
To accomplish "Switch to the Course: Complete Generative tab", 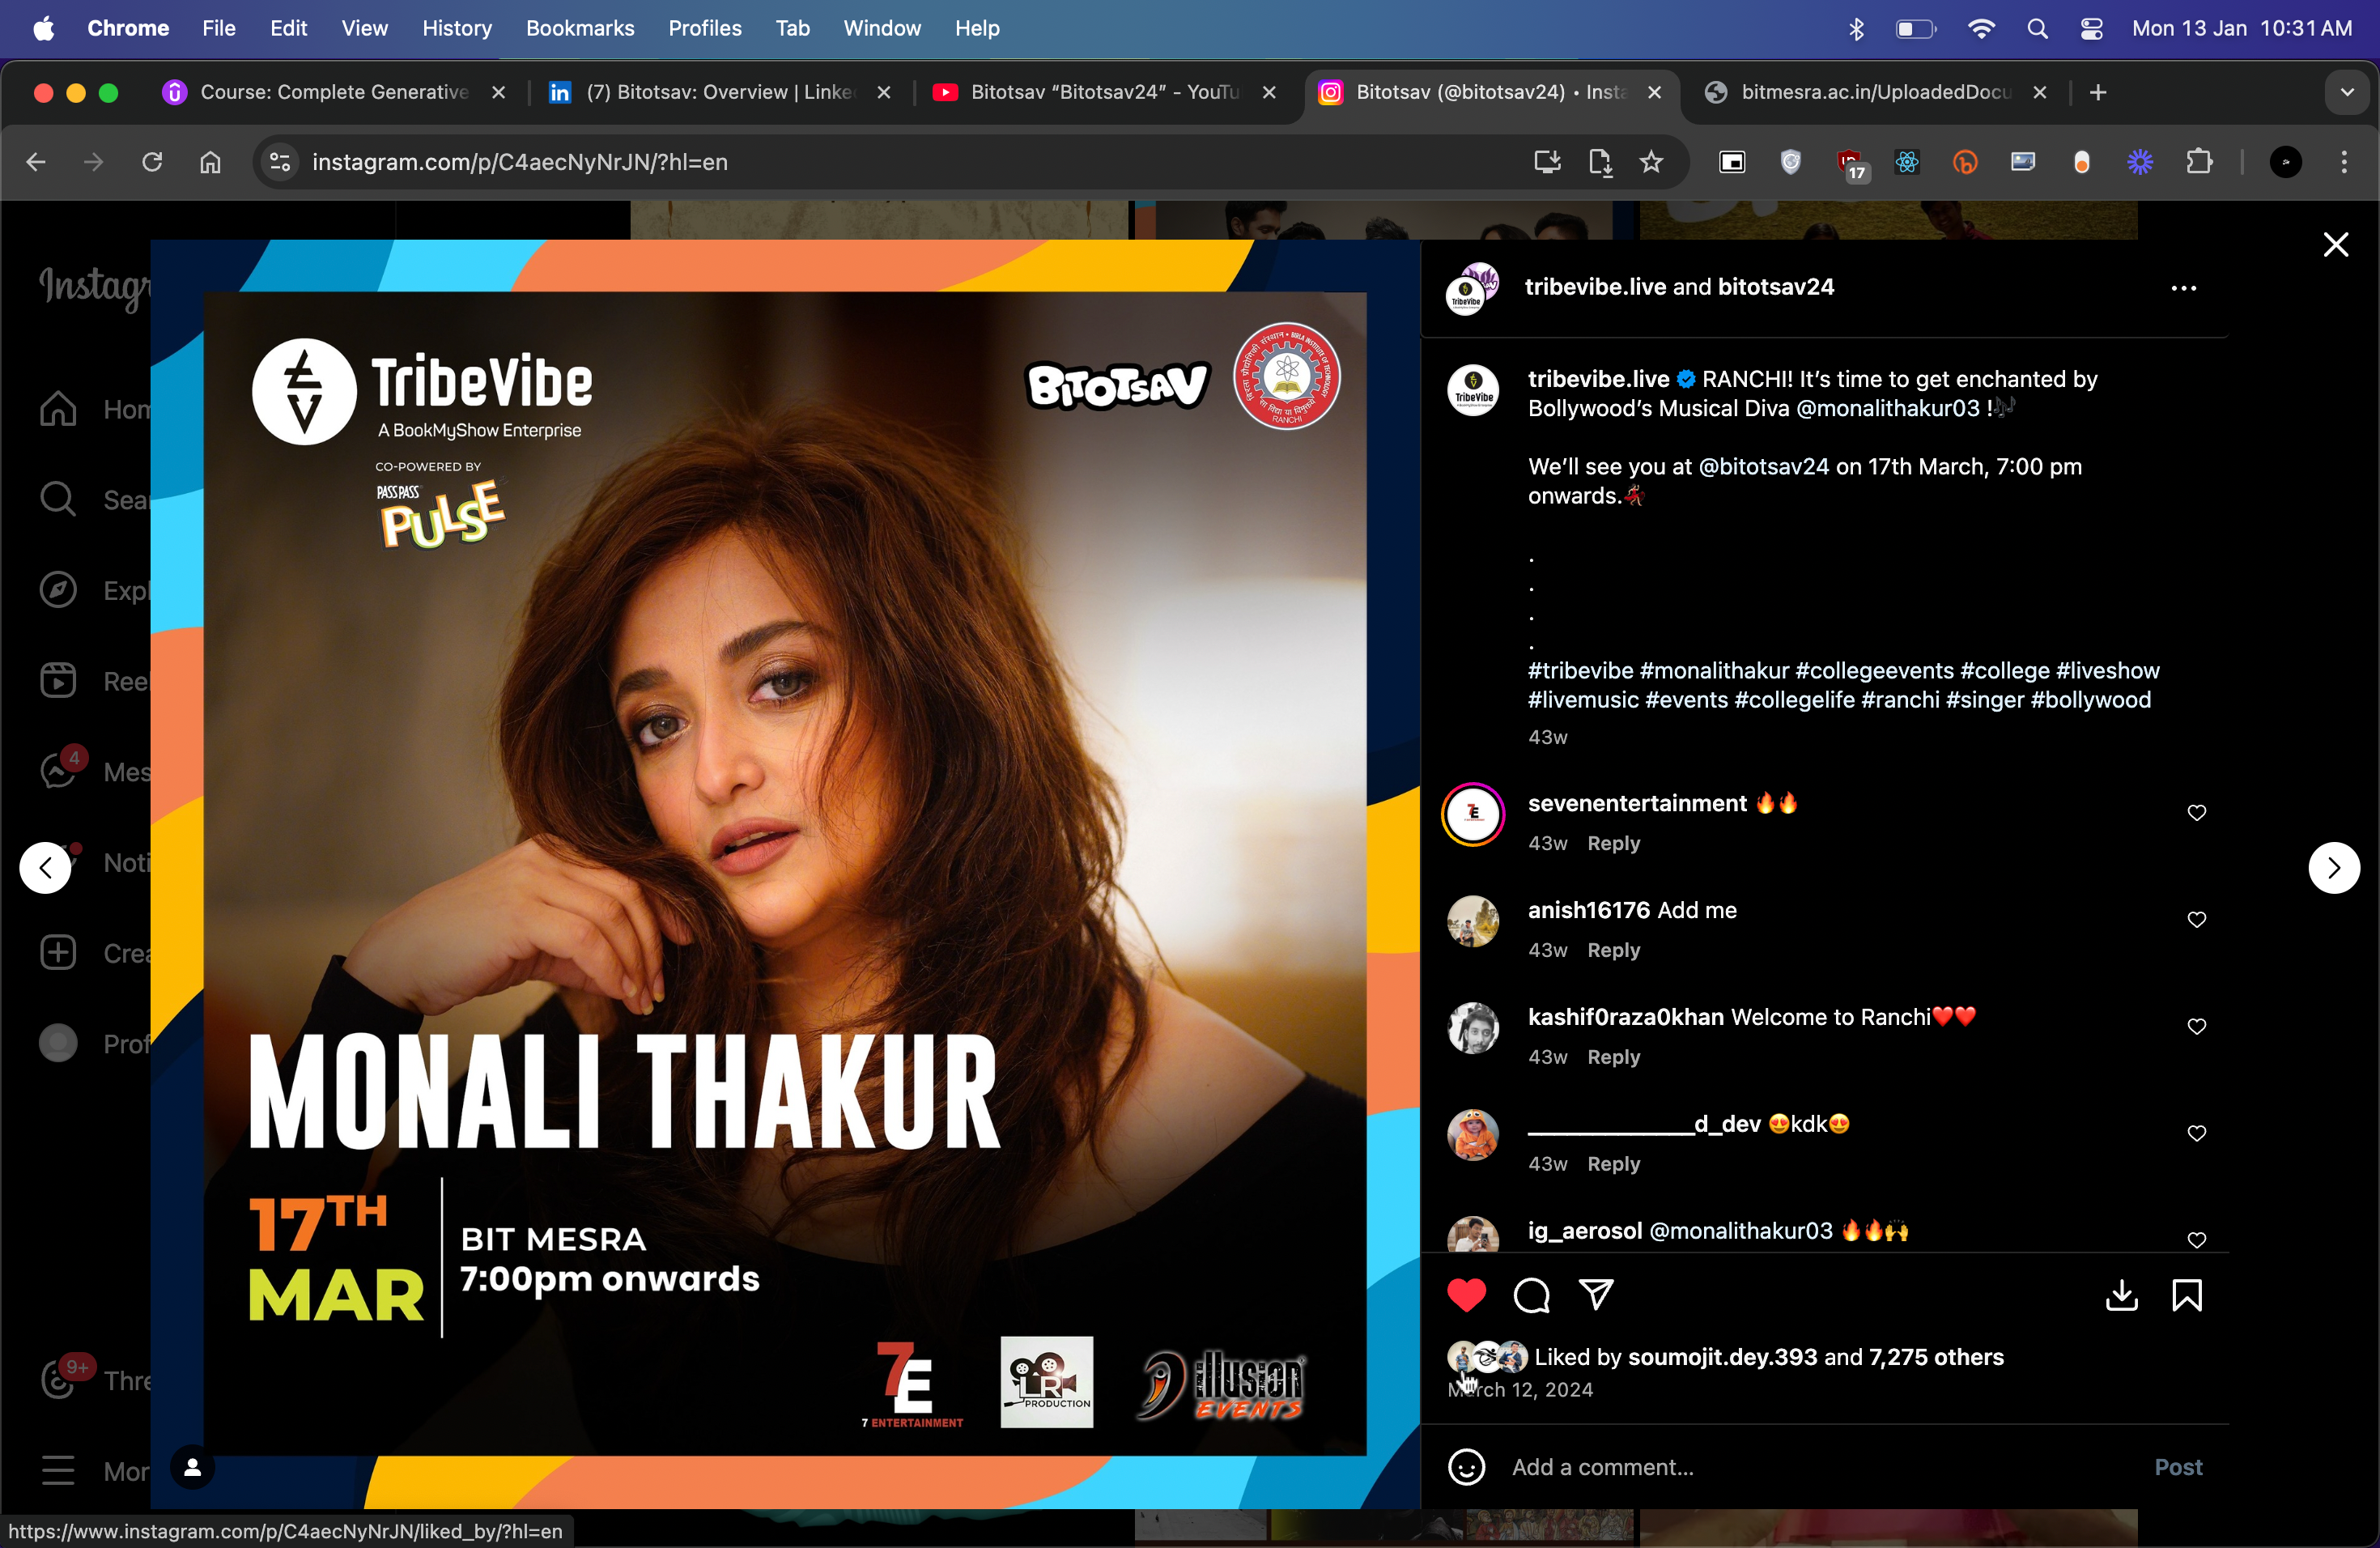I will pos(334,92).
